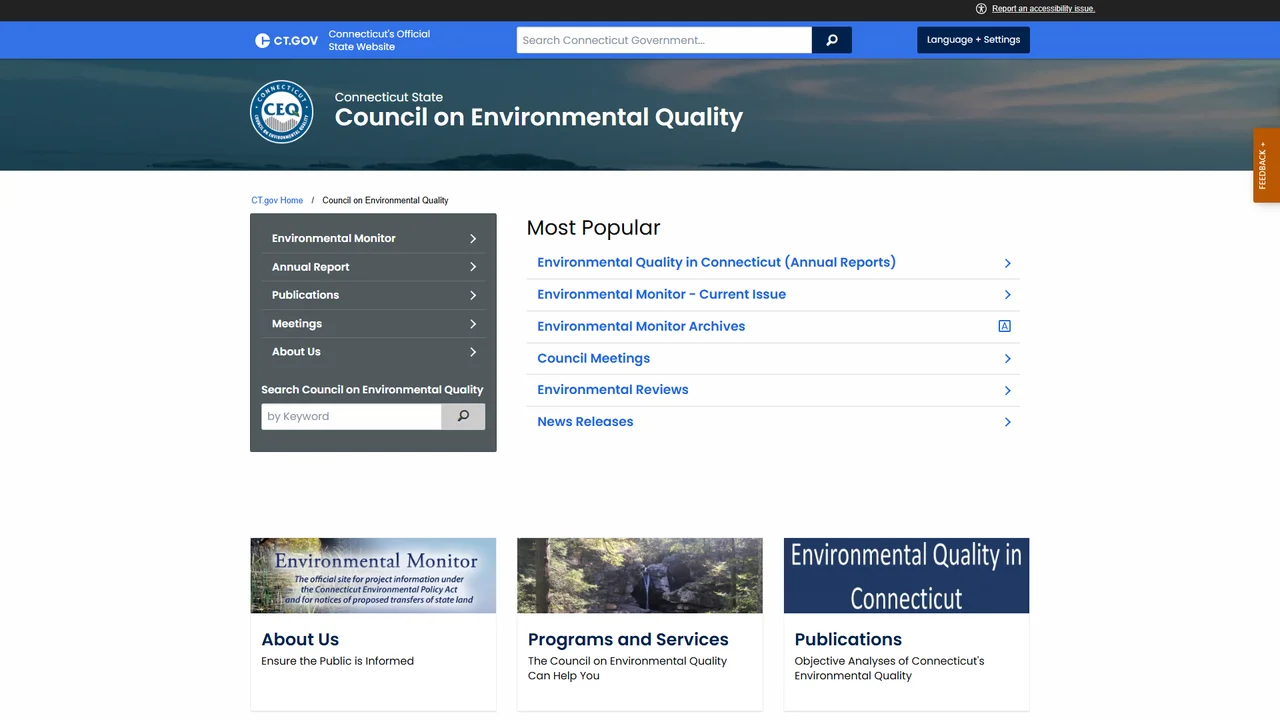Click the chevron beside News Releases
Viewport: 1280px width, 720px height.
(x=1007, y=423)
